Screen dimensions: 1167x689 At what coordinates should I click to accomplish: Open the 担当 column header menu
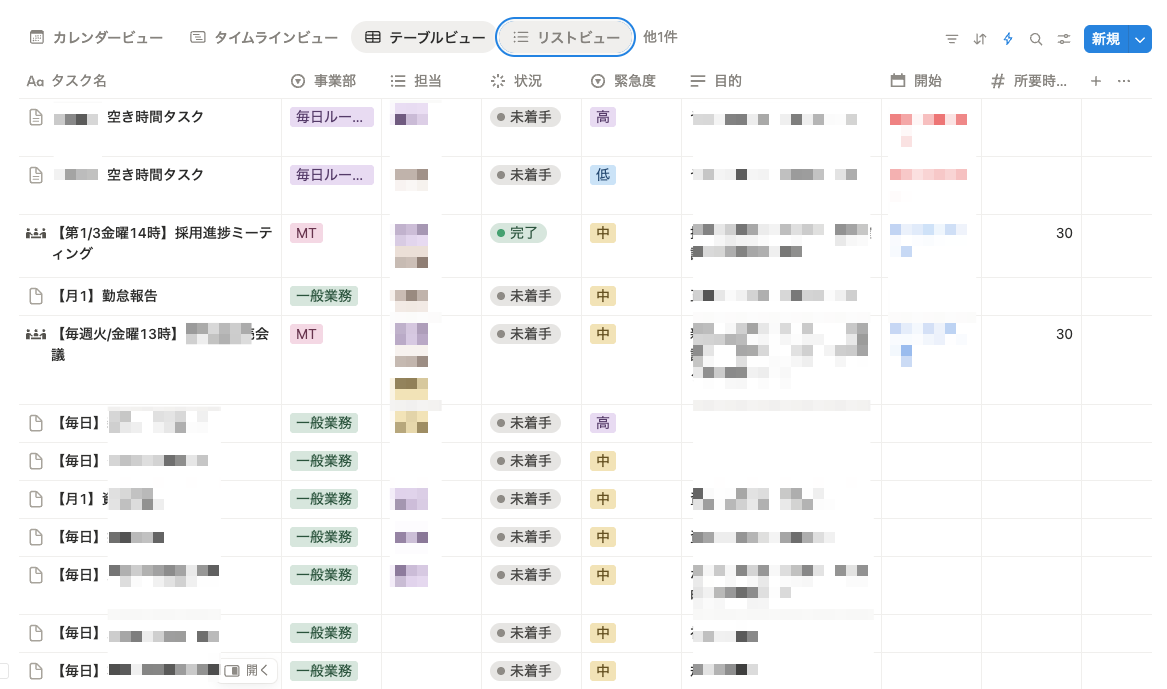[432, 80]
